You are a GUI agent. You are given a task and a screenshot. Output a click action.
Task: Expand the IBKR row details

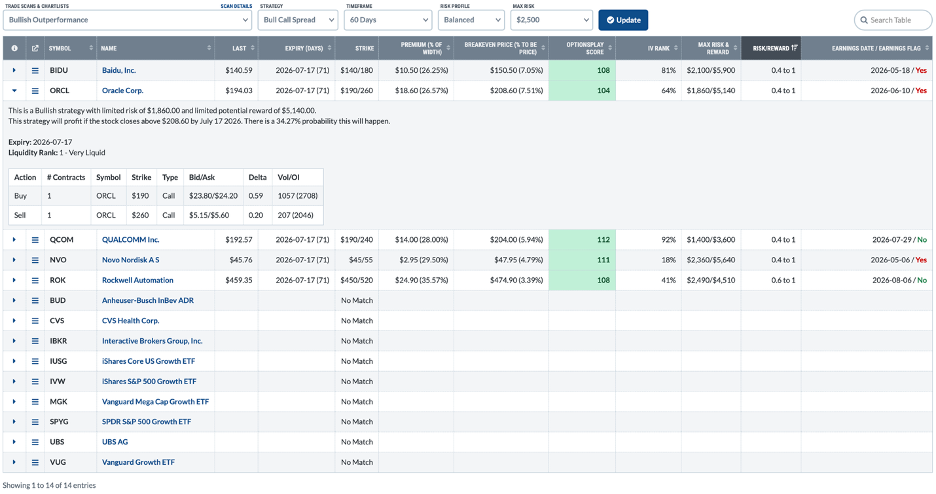[14, 341]
